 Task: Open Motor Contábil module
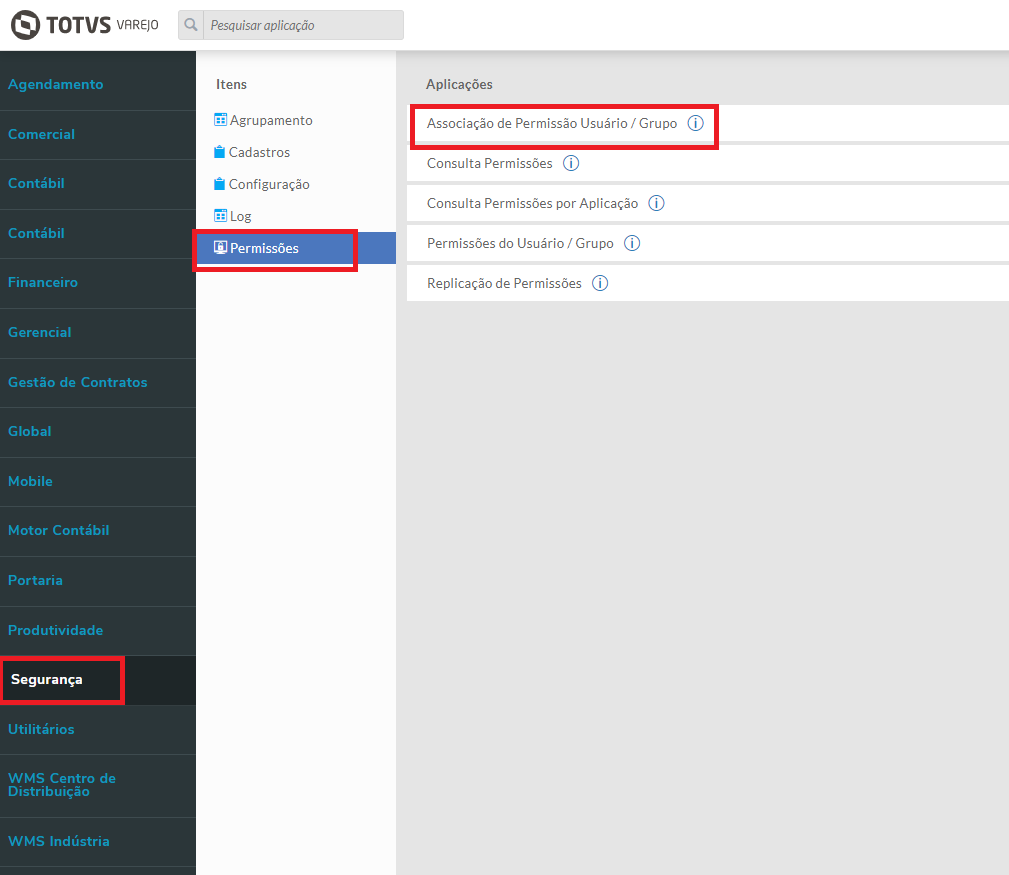98,531
